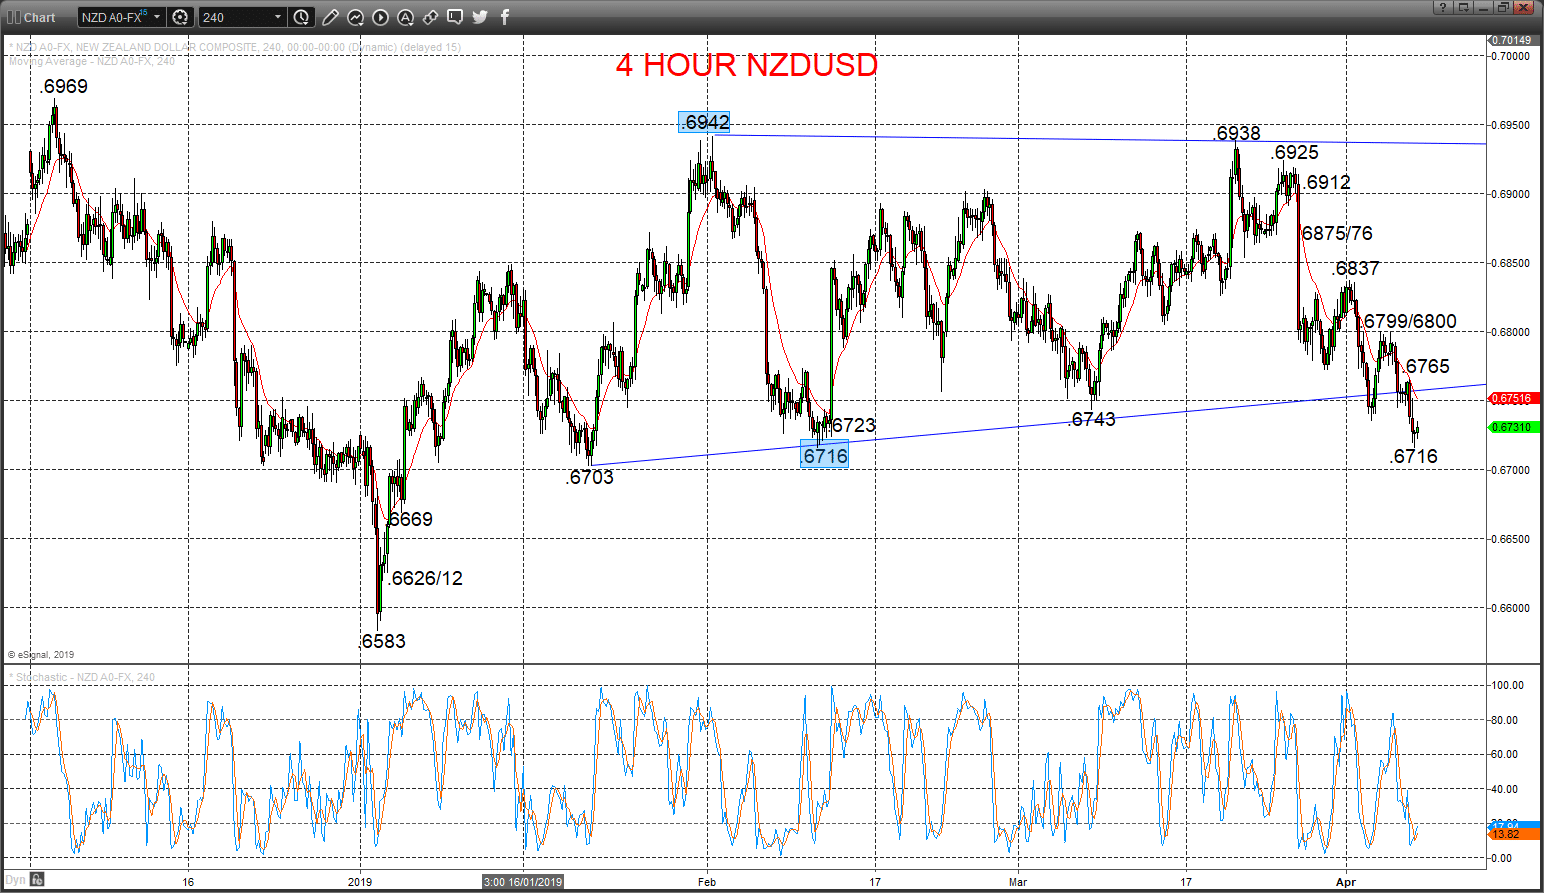Click the .6669 annotation label

410,519
